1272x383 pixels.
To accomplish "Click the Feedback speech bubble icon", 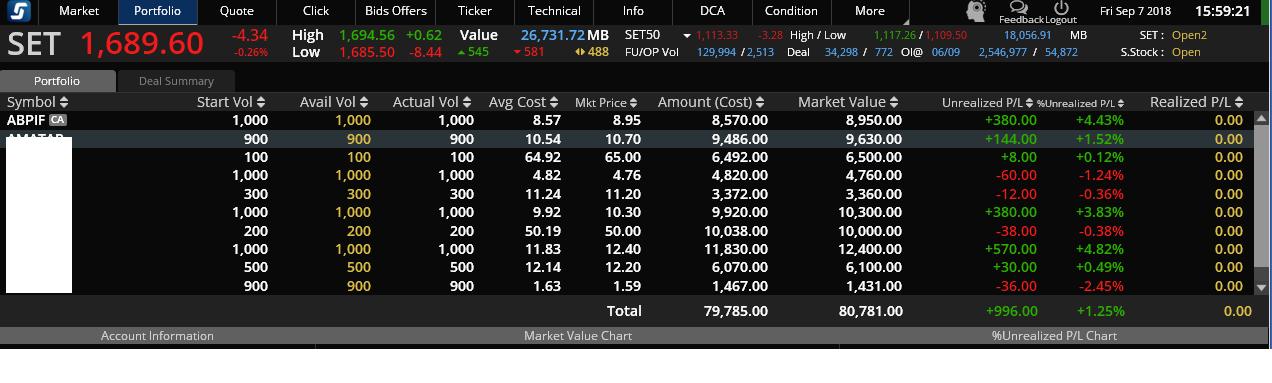I will (x=1019, y=8).
